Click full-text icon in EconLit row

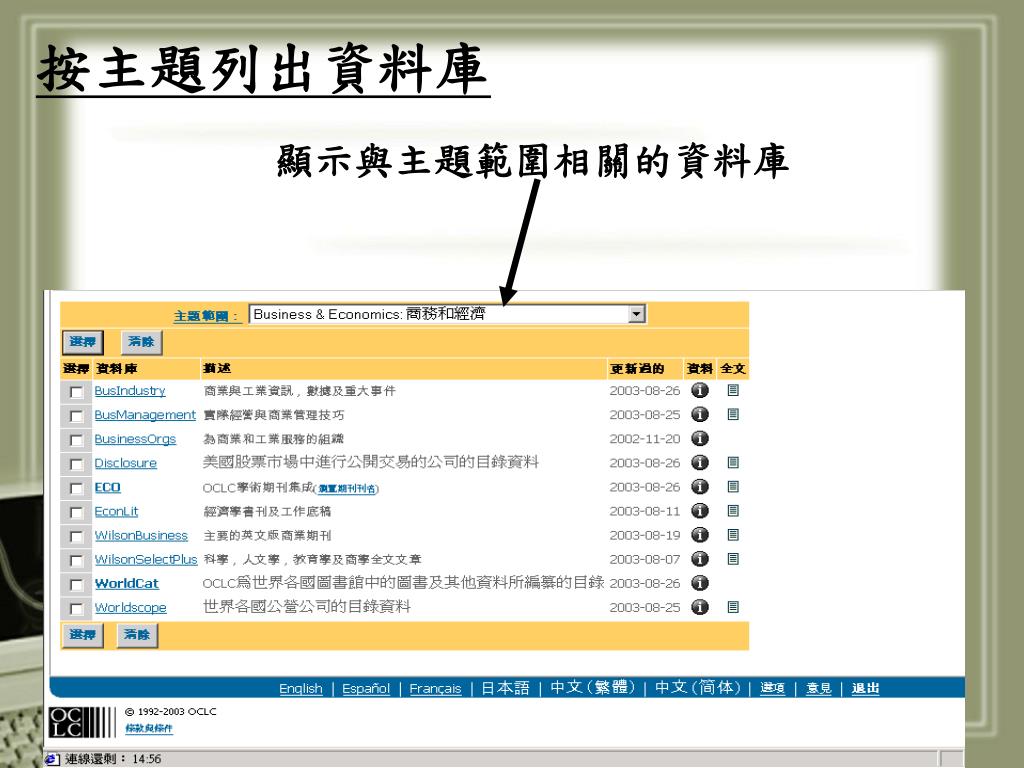pos(733,511)
